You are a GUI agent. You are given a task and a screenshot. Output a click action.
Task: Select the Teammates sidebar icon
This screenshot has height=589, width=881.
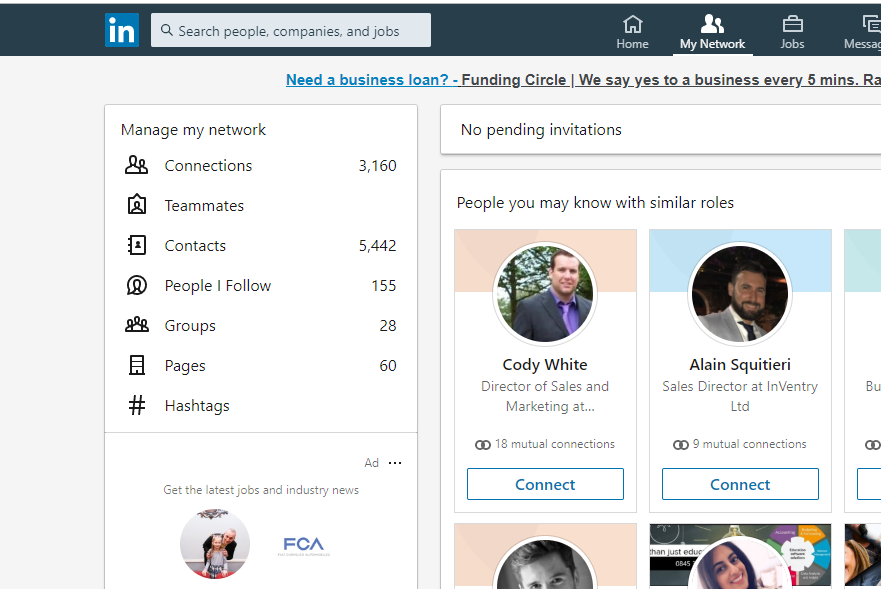tap(137, 205)
